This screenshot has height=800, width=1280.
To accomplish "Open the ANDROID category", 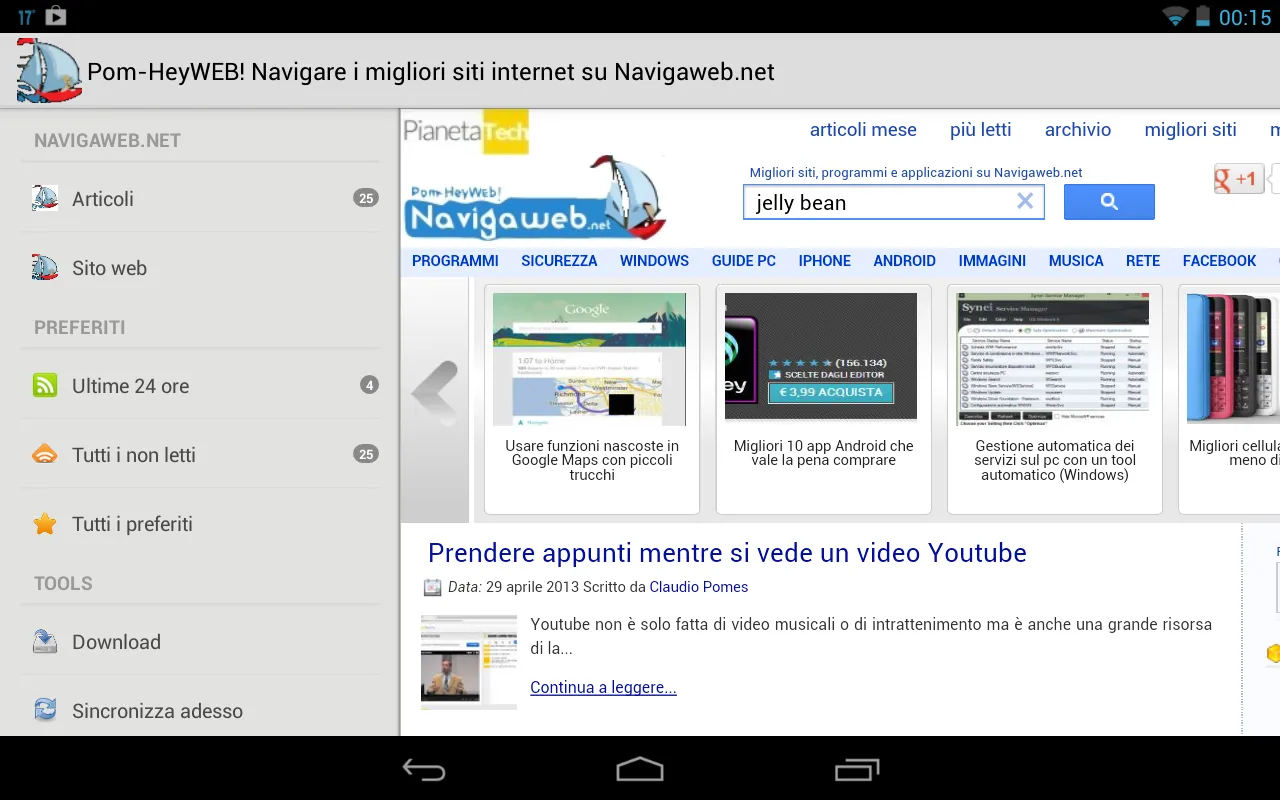I will coord(905,261).
